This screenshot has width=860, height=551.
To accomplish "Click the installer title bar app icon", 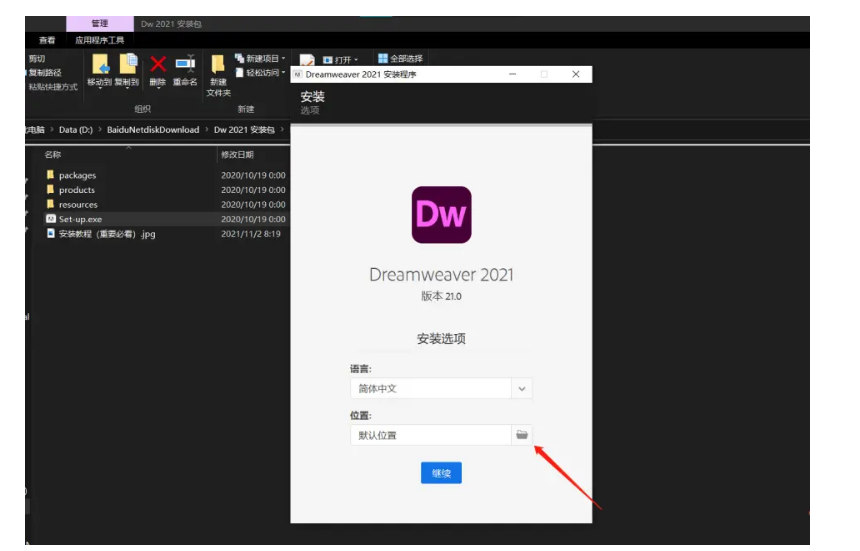I will click(x=298, y=74).
